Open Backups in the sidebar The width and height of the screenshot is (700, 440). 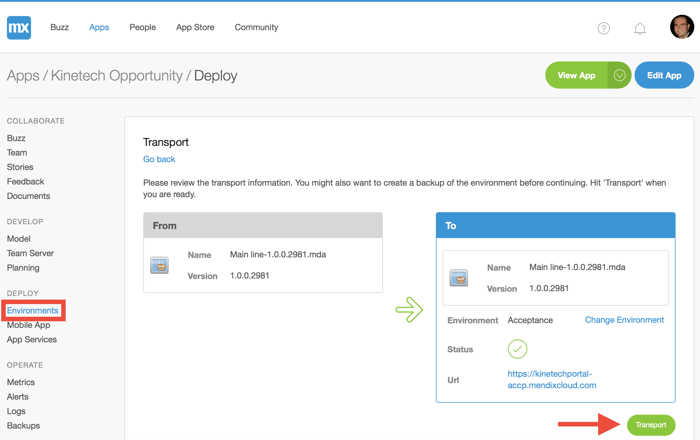[x=23, y=426]
